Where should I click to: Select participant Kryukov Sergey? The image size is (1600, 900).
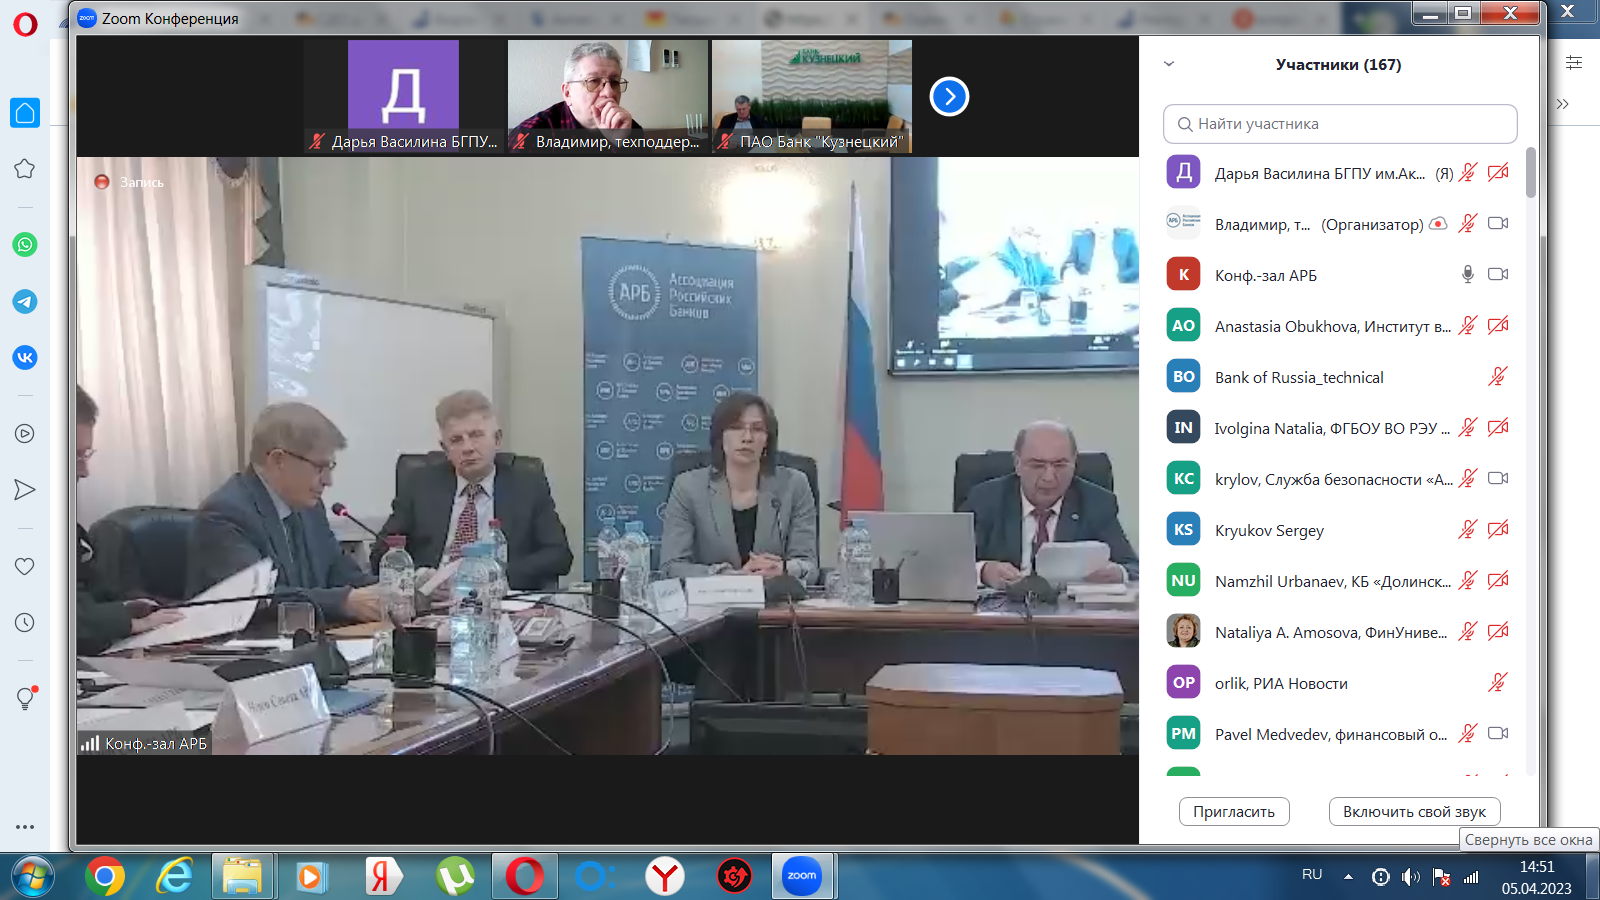coord(1269,530)
